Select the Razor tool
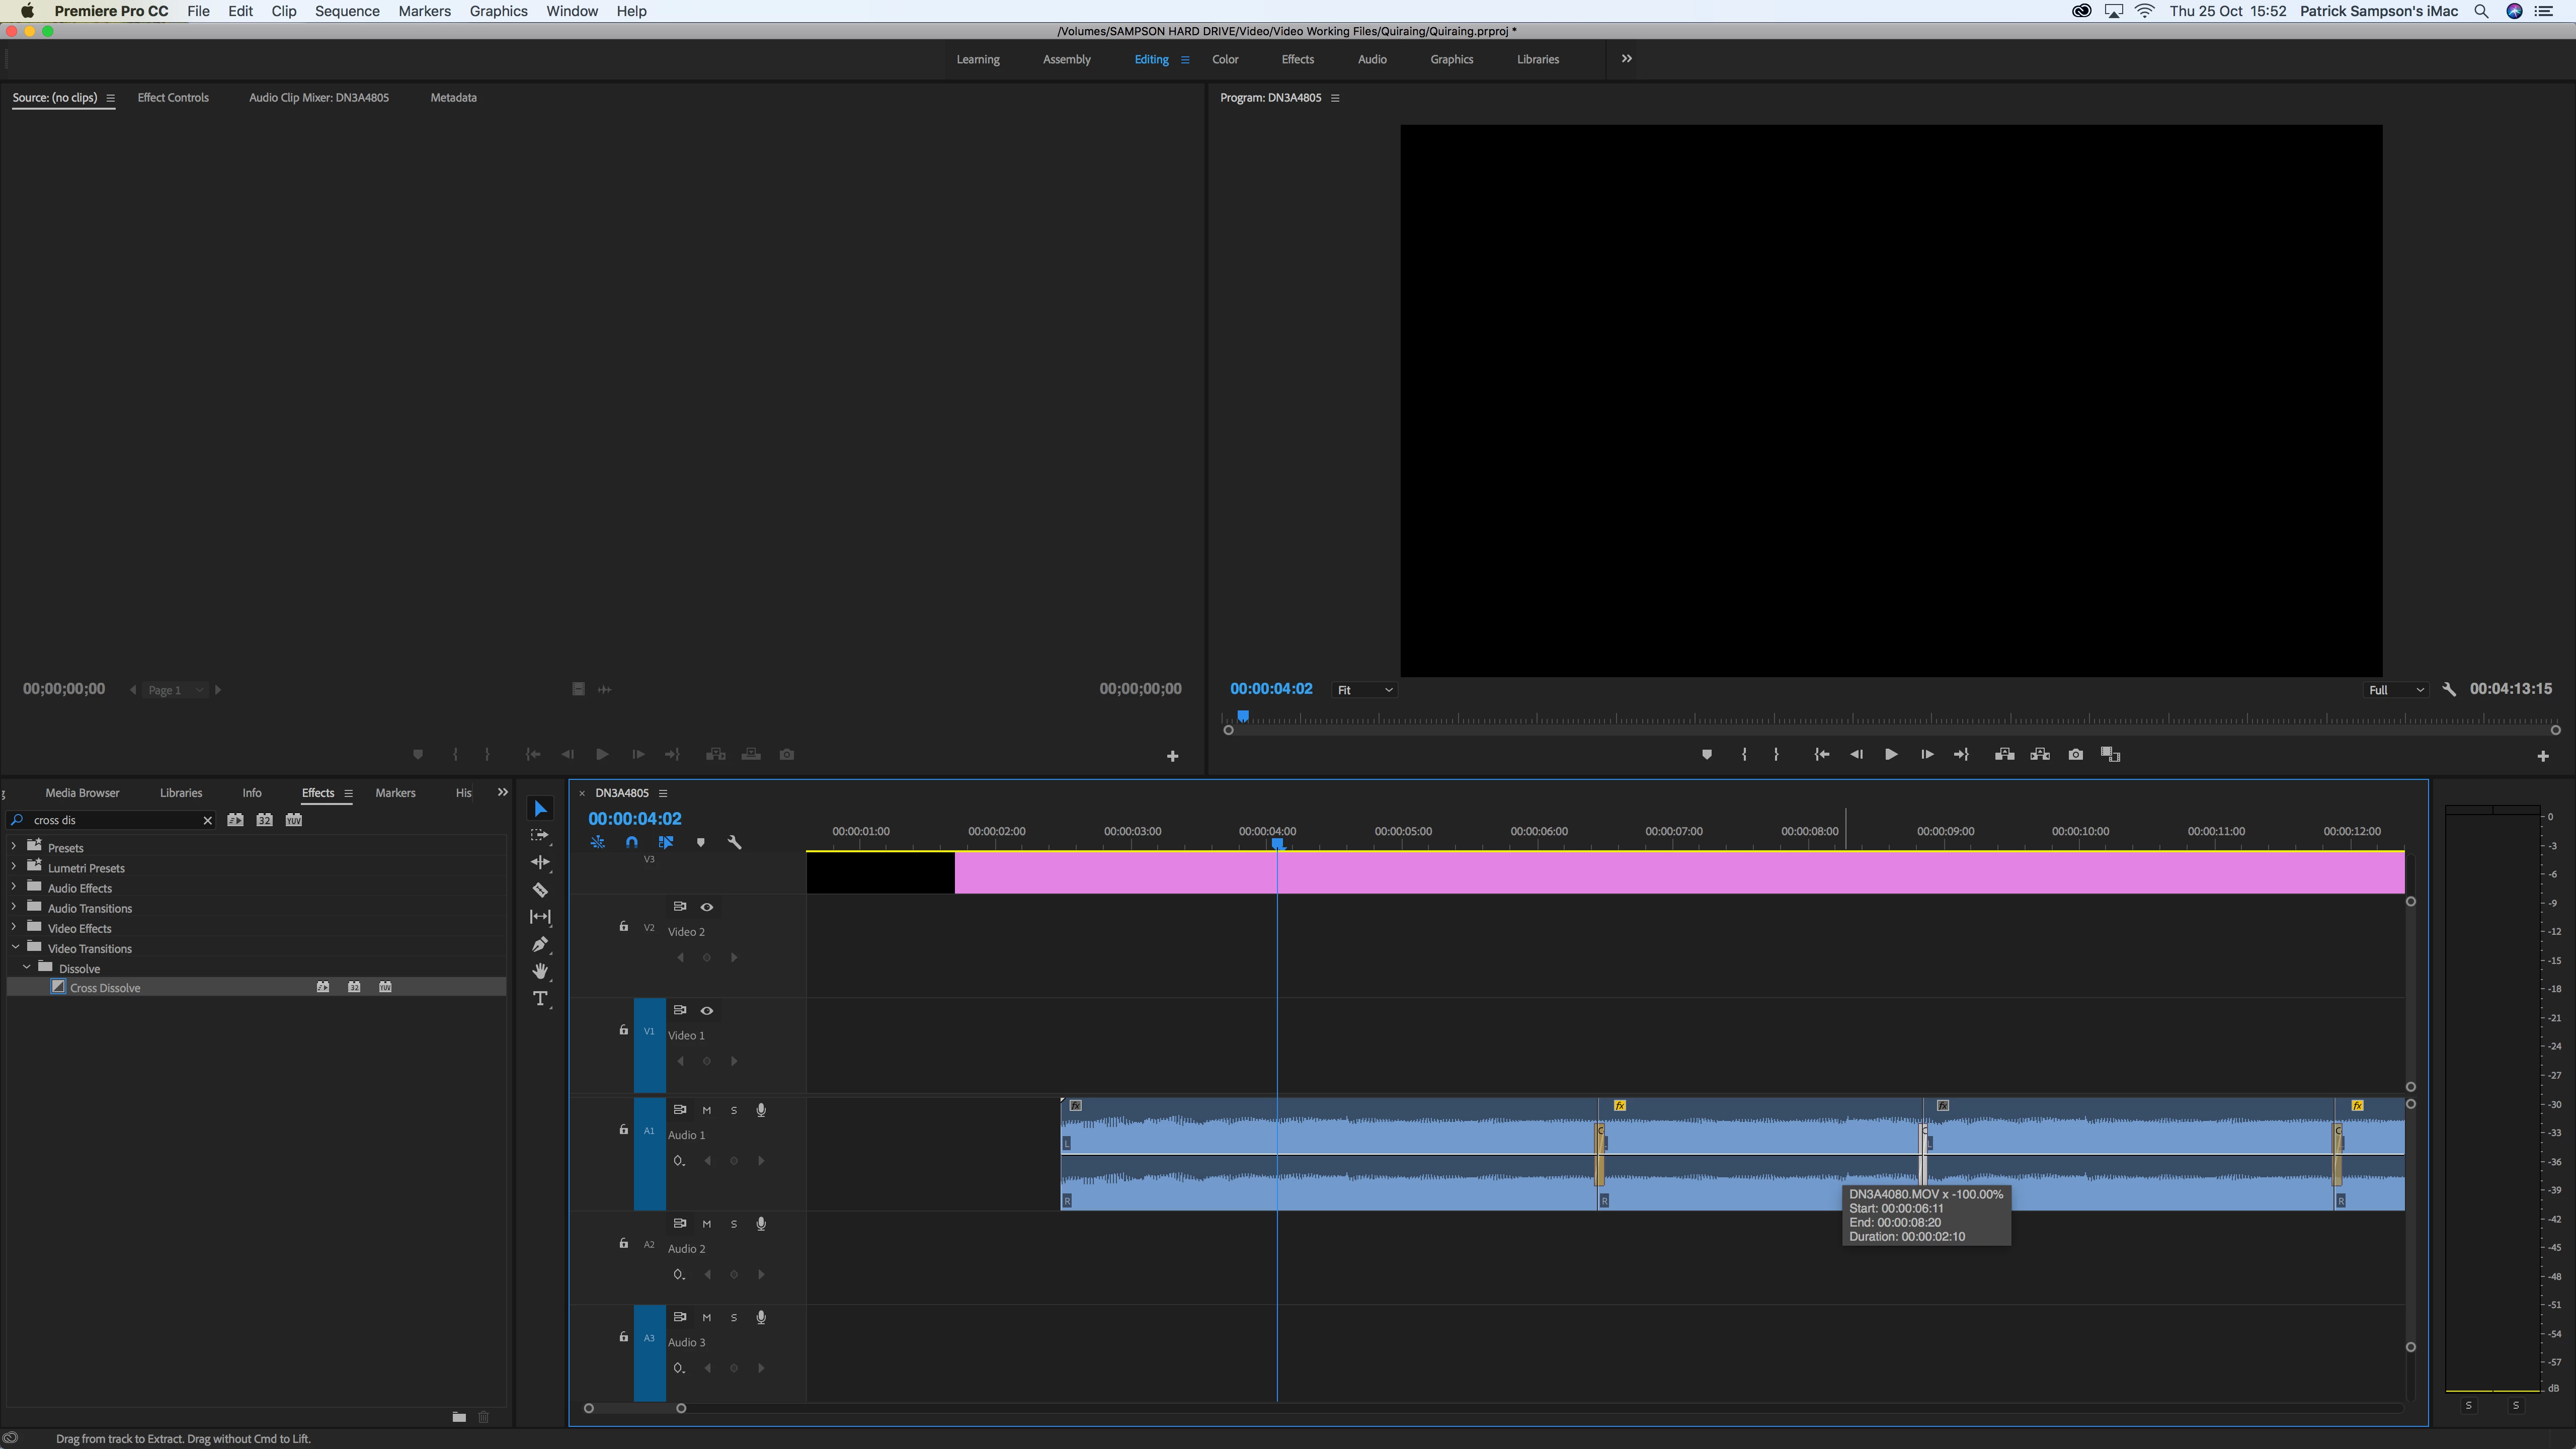 [x=540, y=889]
